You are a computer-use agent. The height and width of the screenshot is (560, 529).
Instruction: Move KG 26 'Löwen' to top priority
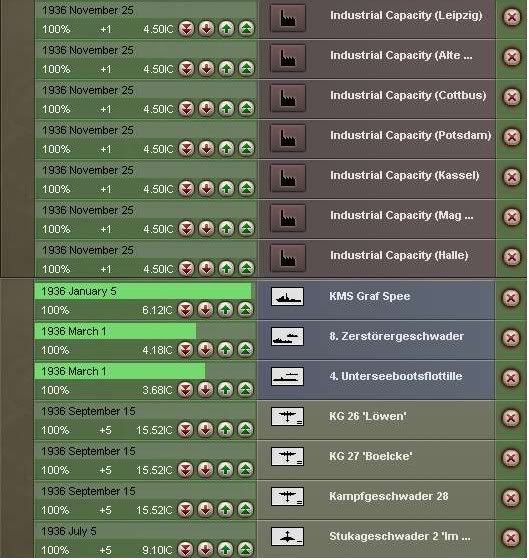click(x=245, y=430)
